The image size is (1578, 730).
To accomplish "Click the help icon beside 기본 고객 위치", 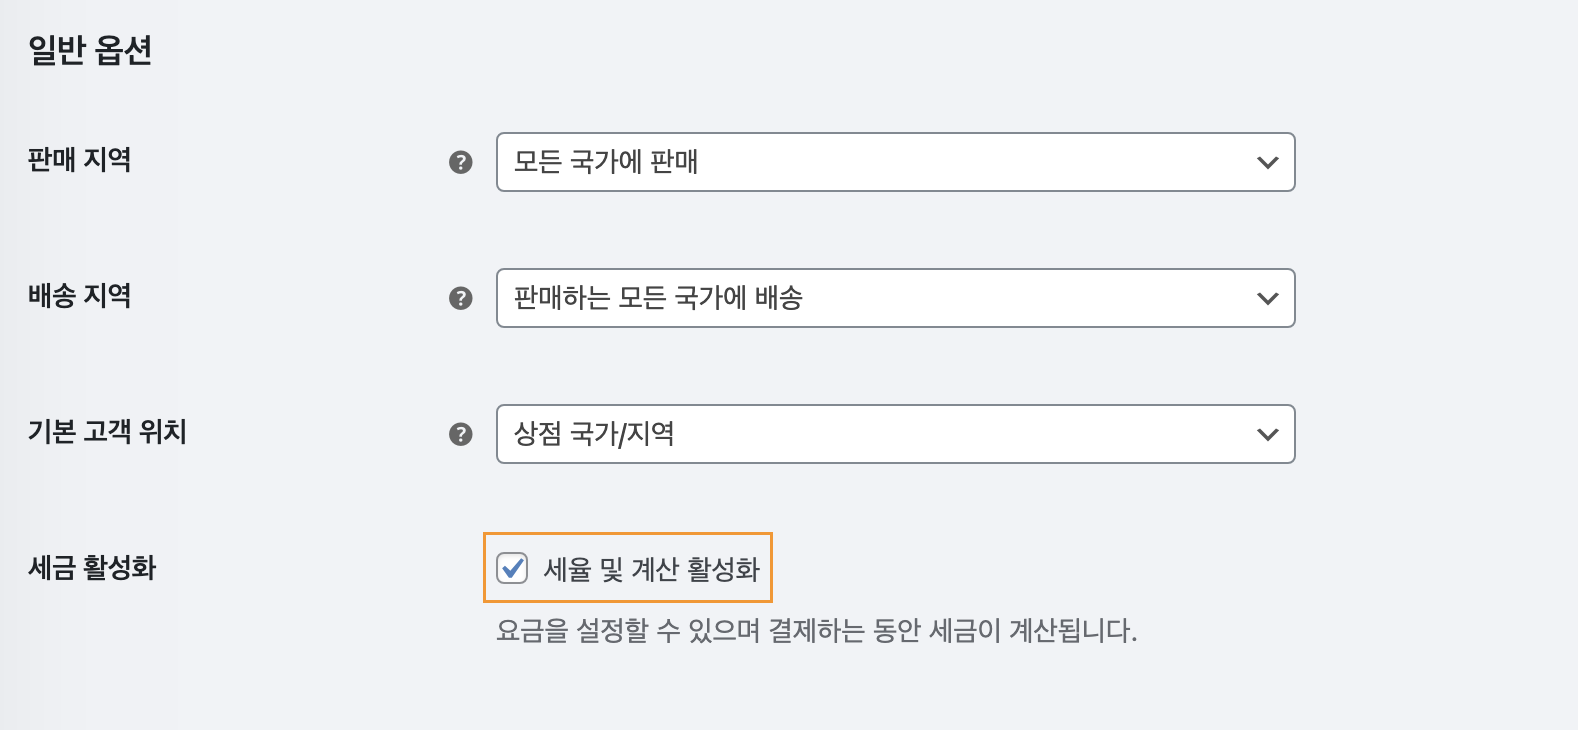I will (x=460, y=434).
